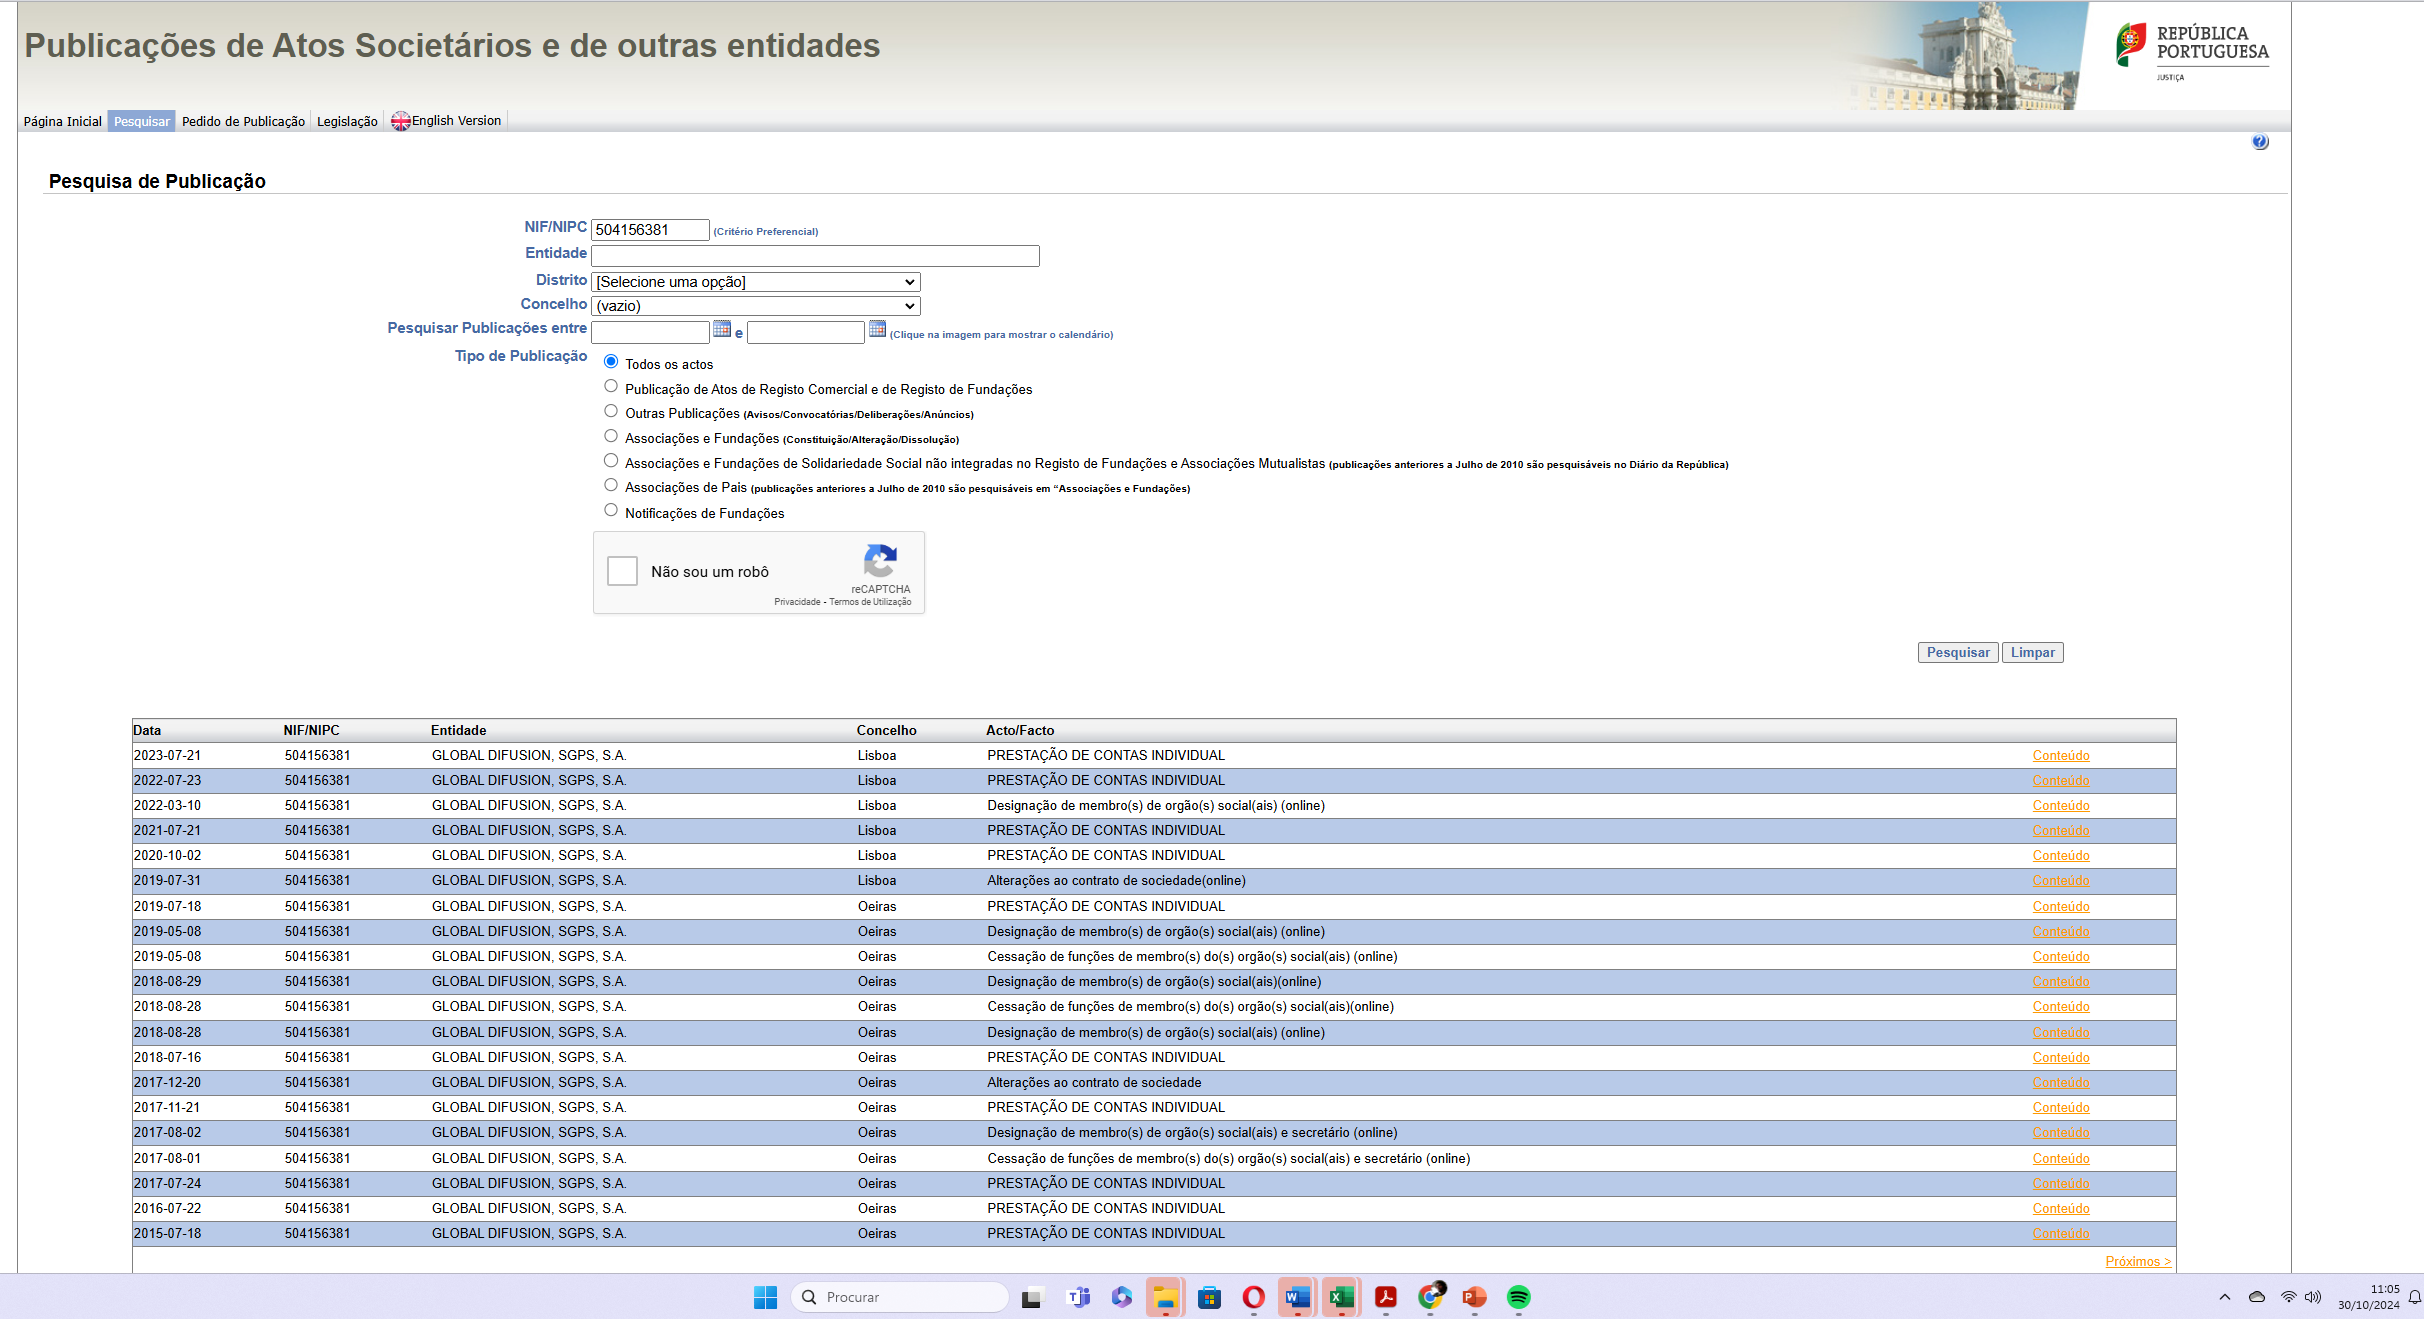Select the 'Associações de Pais' radio option
Viewport: 2424px width, 1319px height.
coord(611,485)
